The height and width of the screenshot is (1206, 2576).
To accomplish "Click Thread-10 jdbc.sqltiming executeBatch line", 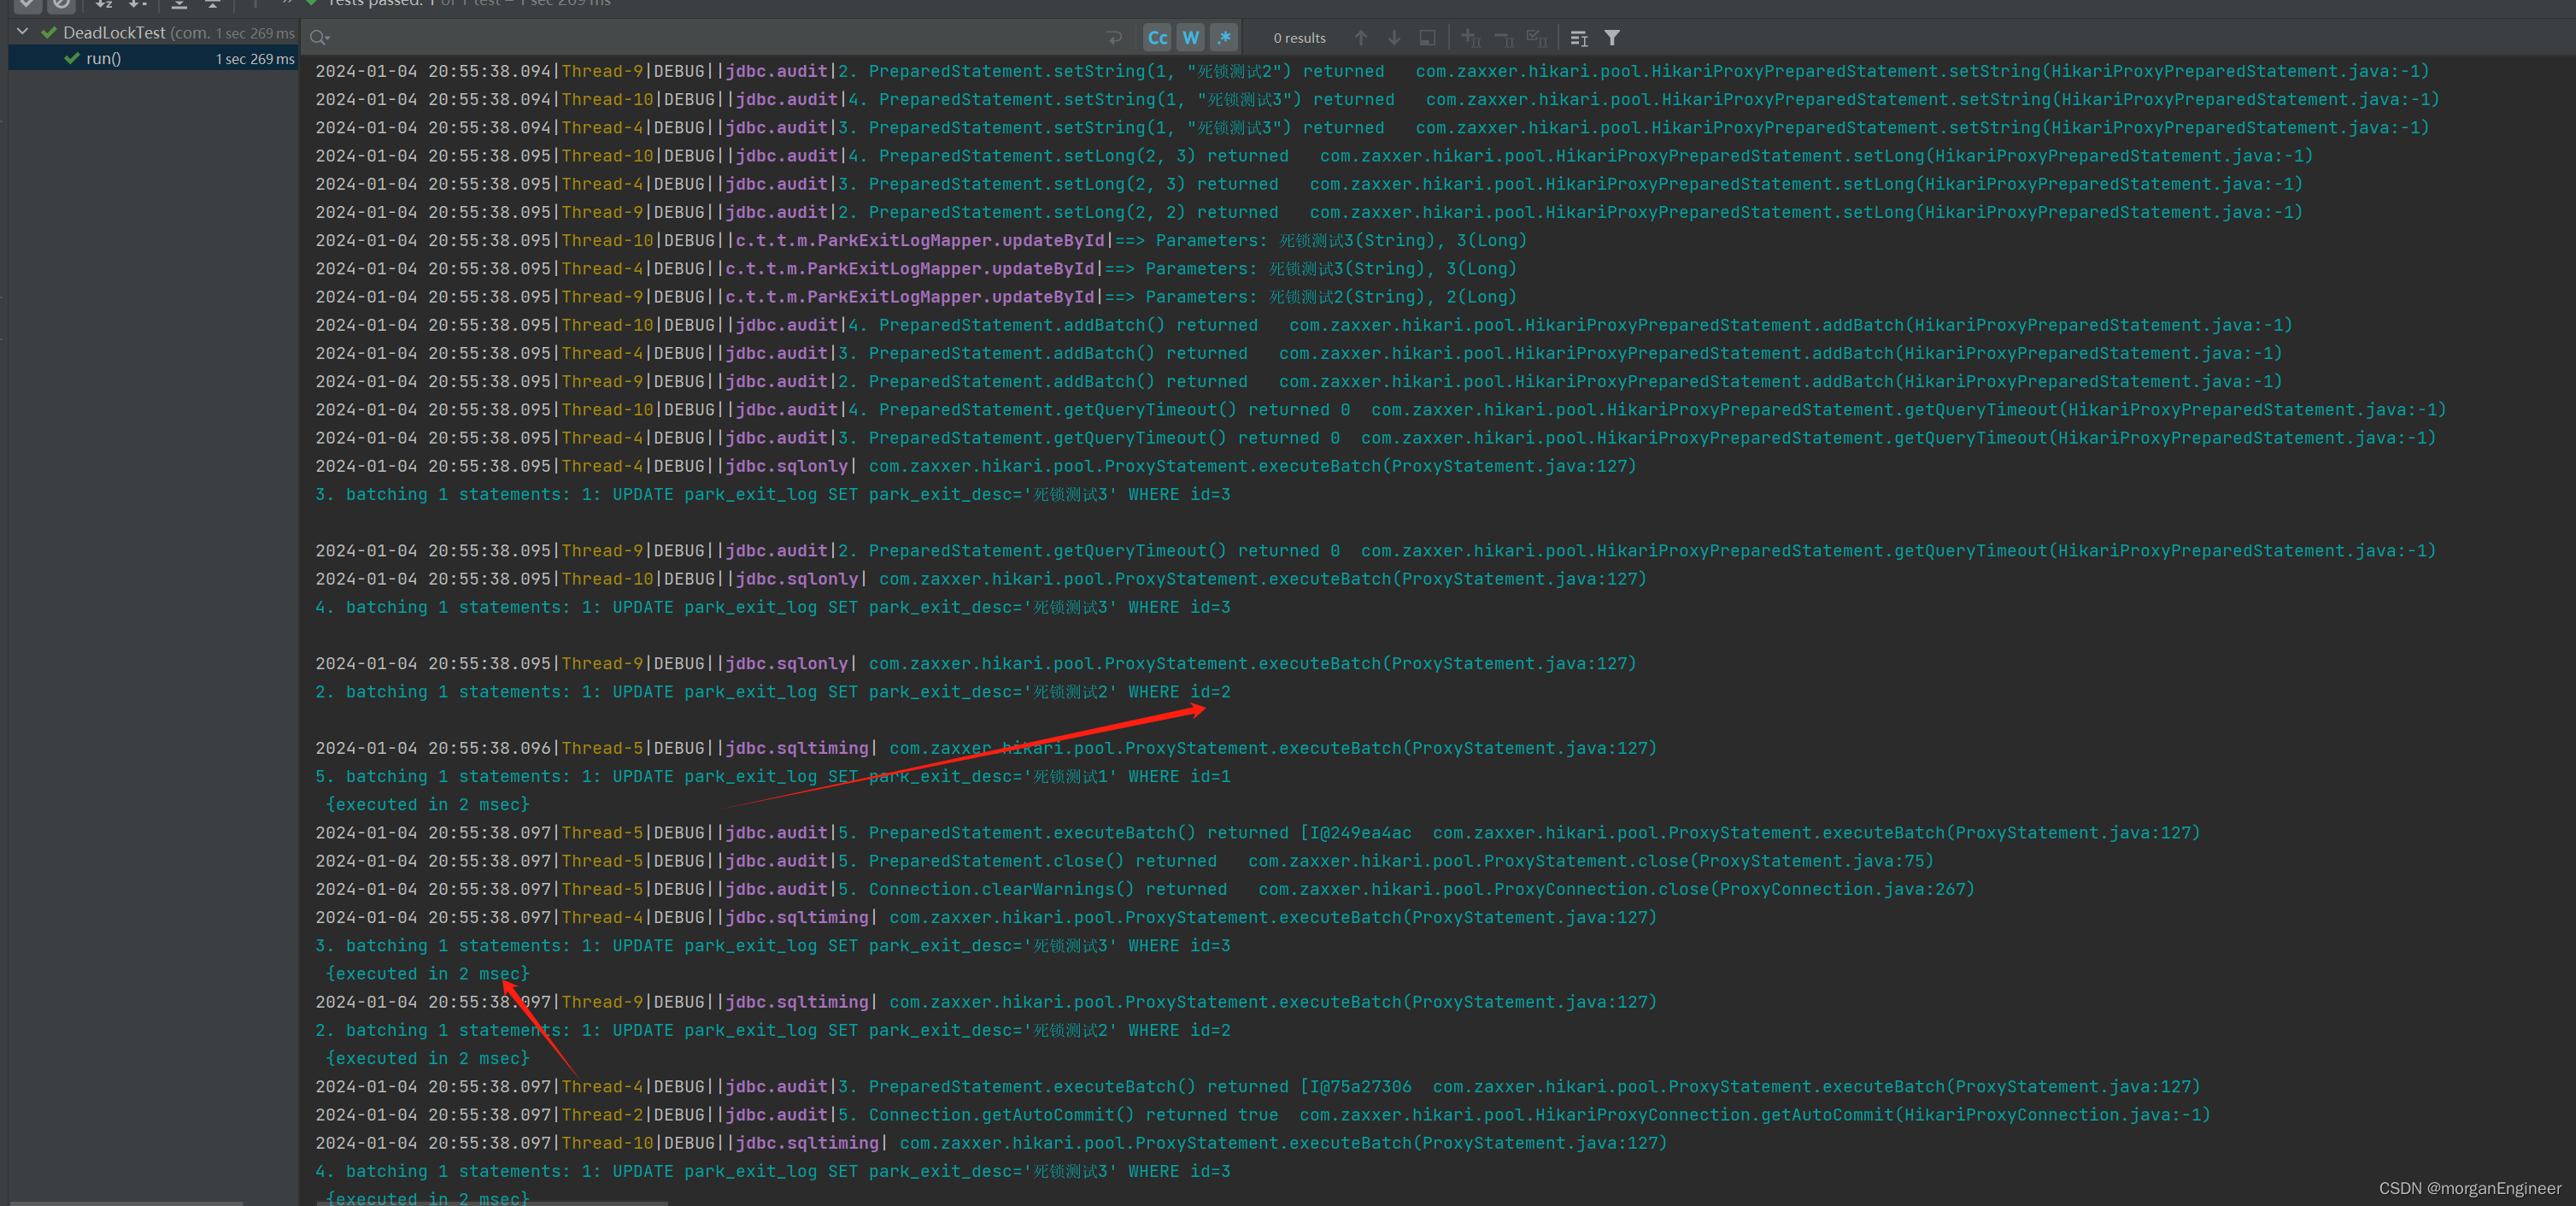I will (x=991, y=1142).
